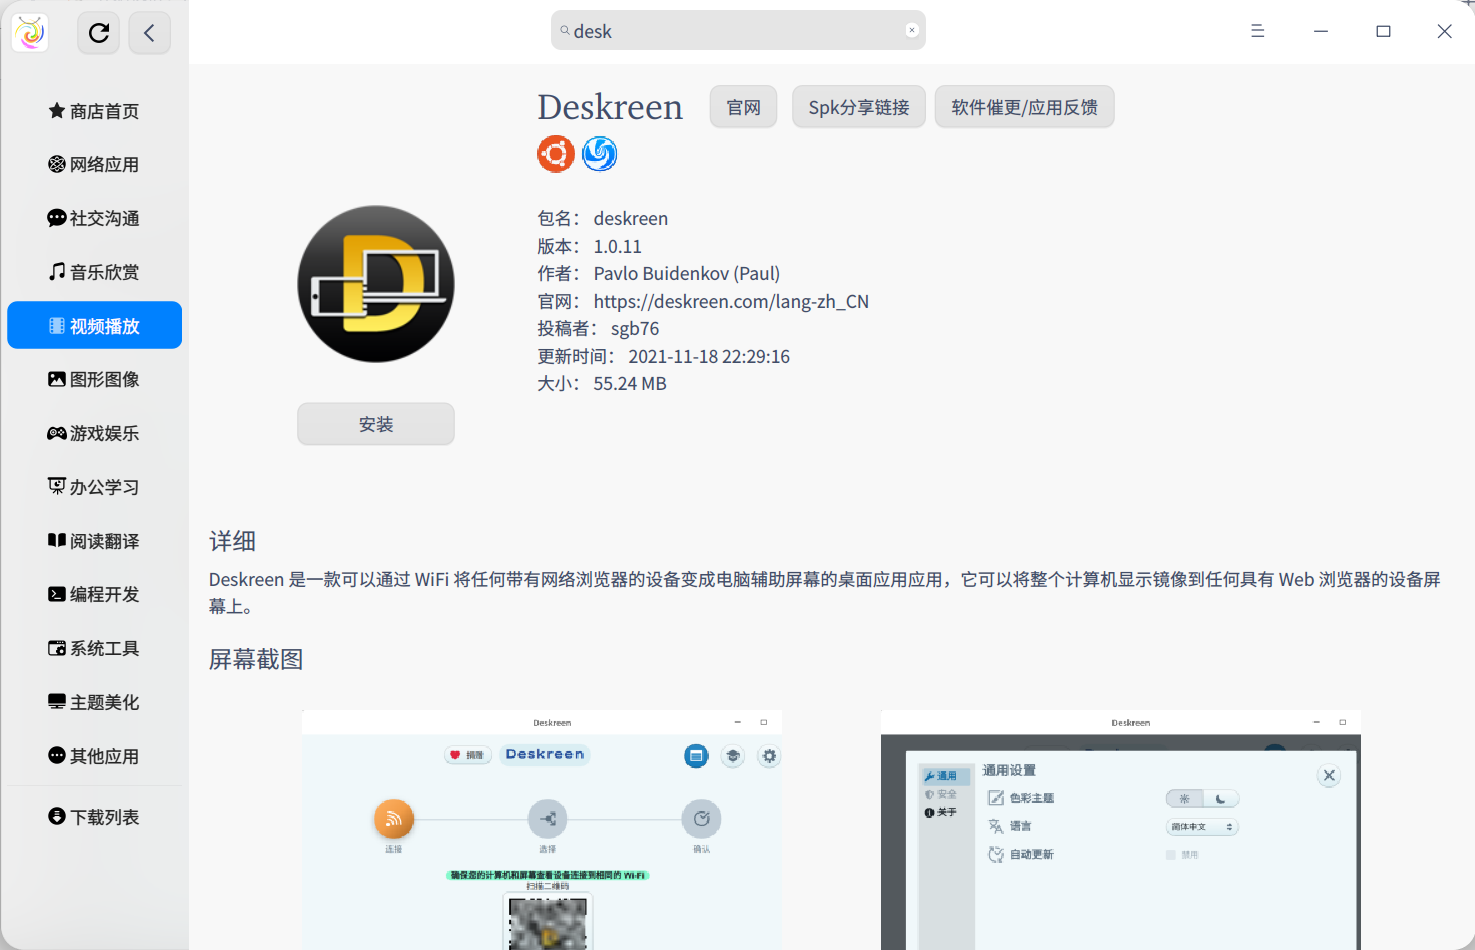Click the Deskreen app logo

tap(376, 284)
